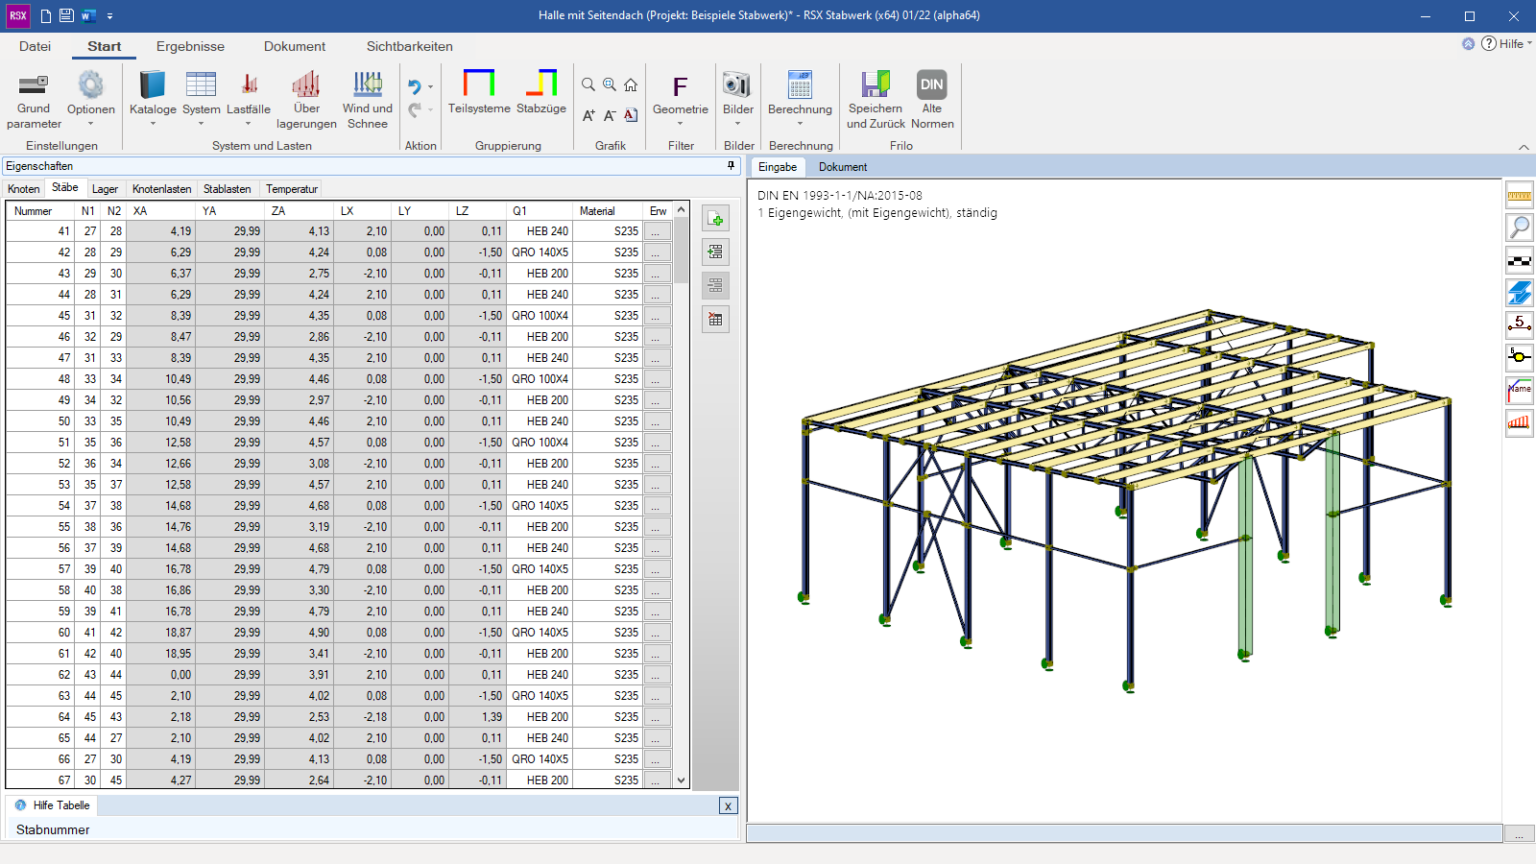Expand the Optionen dropdown

point(91,124)
